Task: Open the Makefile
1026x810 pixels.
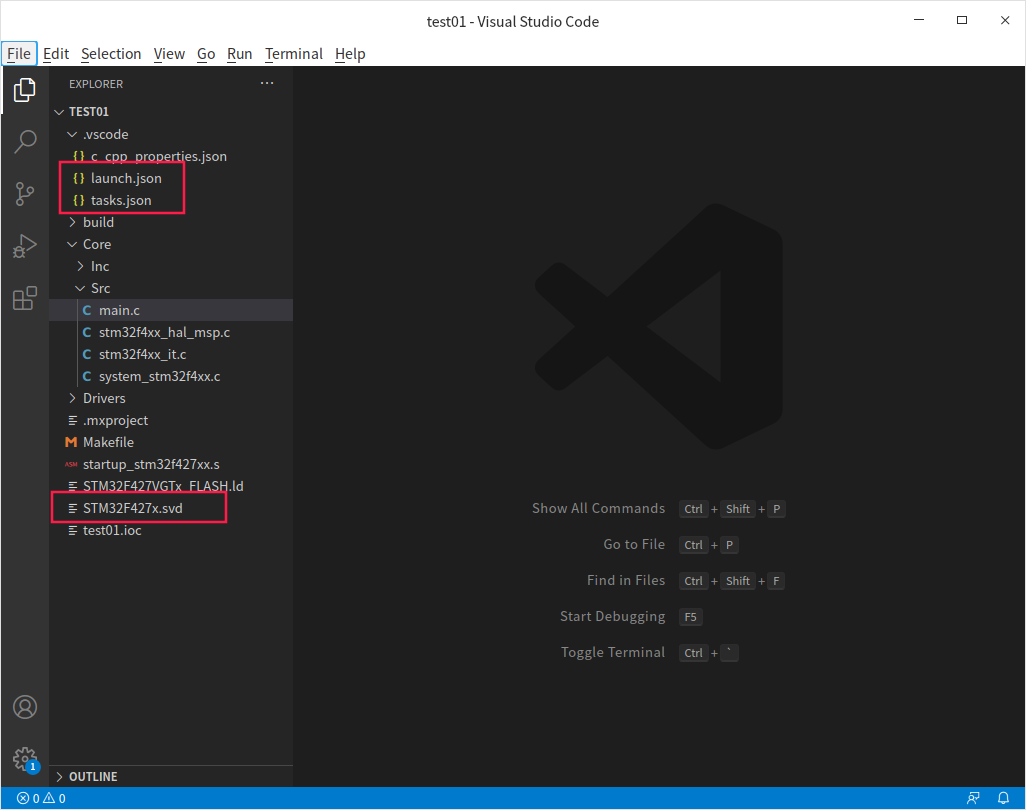Action: pyautogui.click(x=171, y=442)
